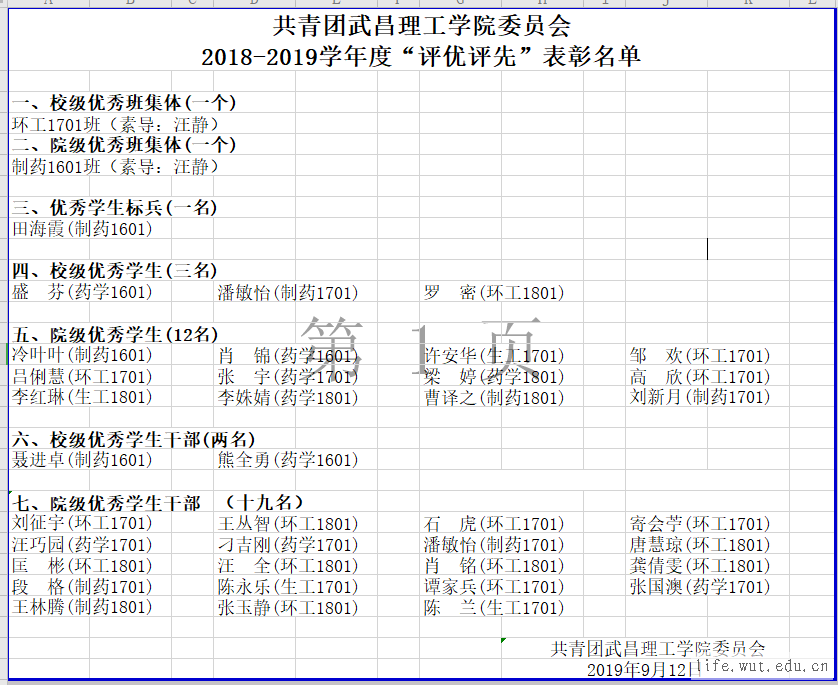Viewport: 838px width, 685px height.
Task: Select the cell 邹 欢(环工1701)
Action: pos(700,355)
